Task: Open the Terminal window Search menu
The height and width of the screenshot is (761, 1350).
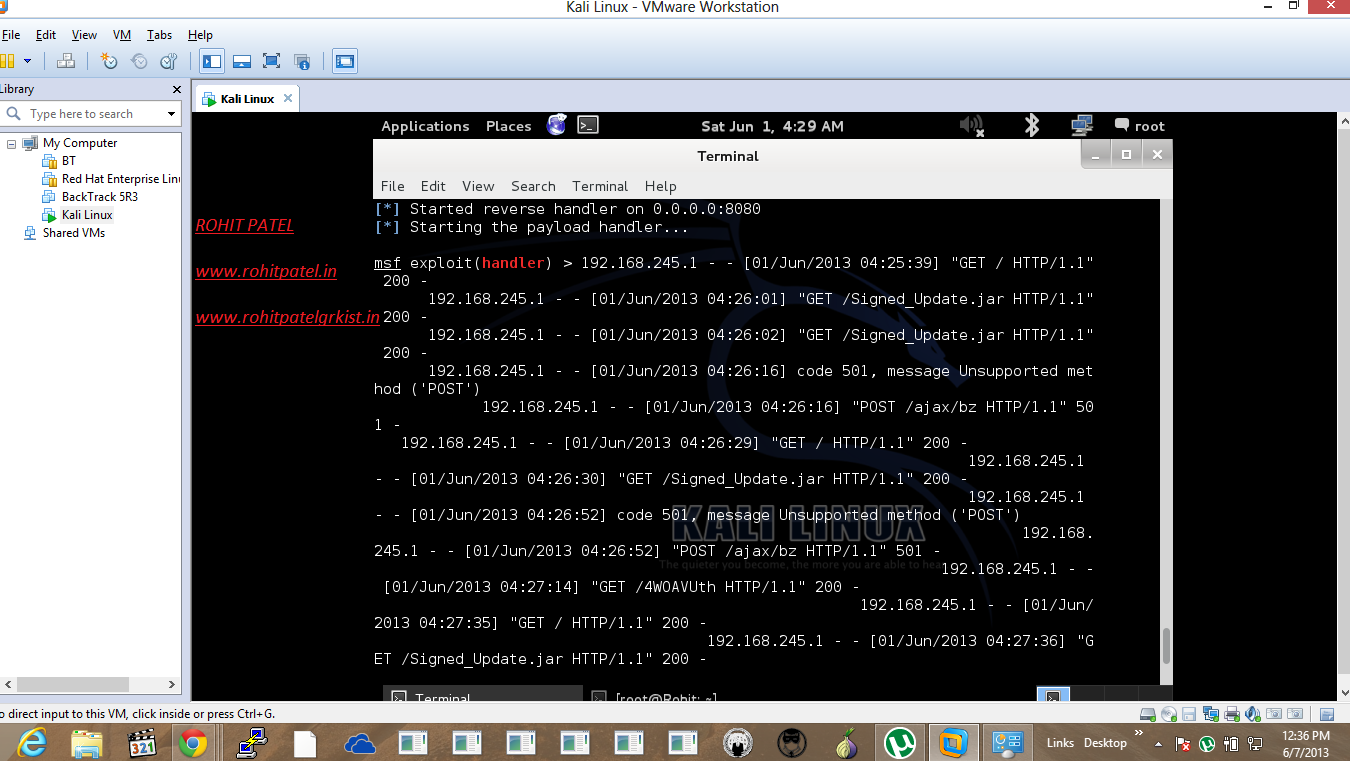Action: [x=533, y=186]
